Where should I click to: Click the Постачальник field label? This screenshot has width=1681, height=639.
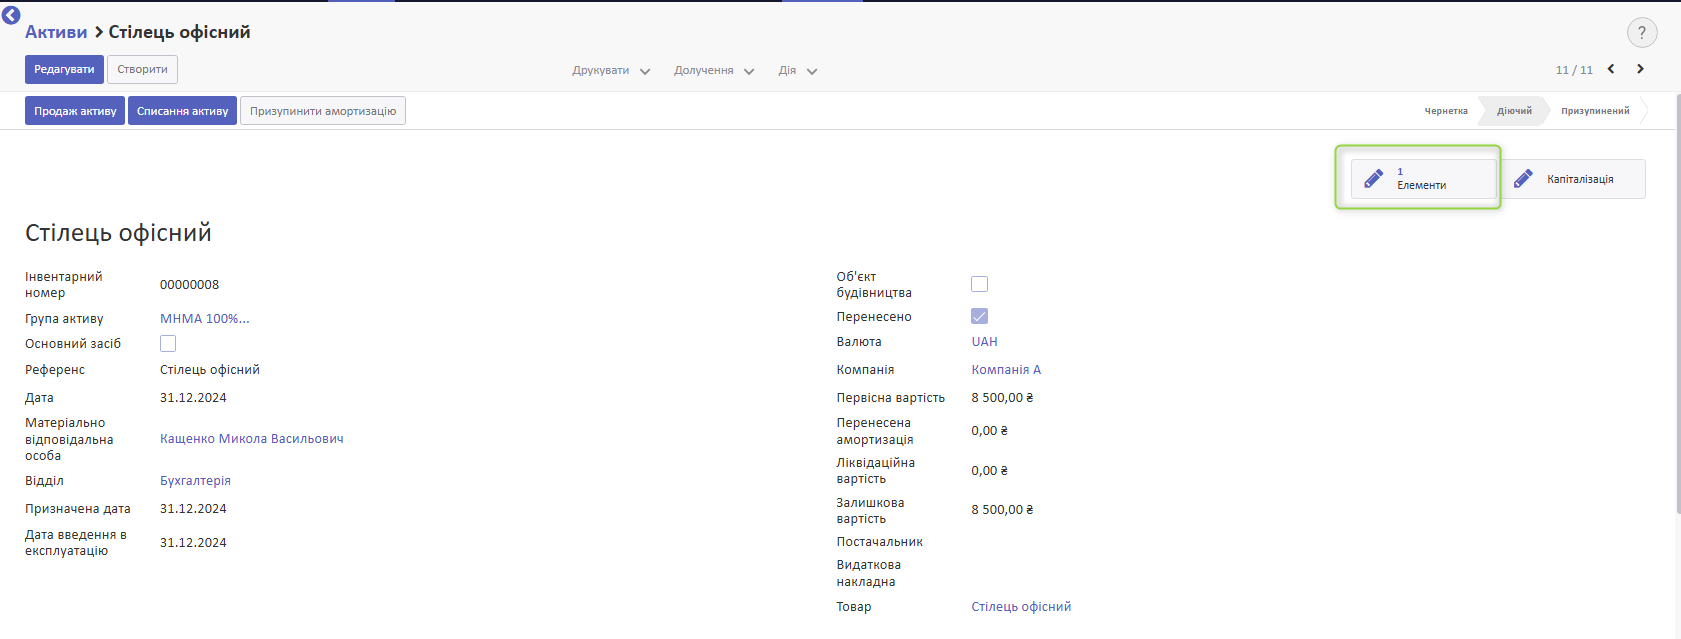pos(879,542)
